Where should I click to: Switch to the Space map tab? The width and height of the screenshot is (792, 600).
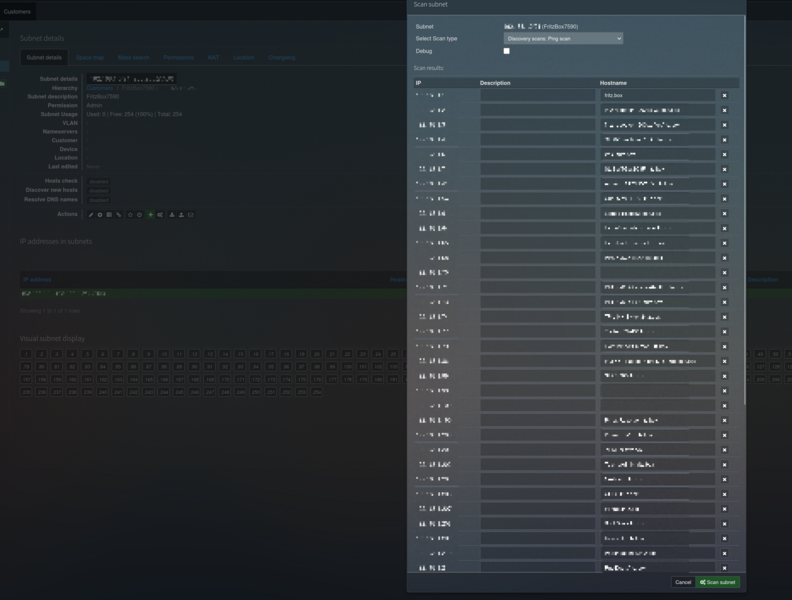click(90, 58)
